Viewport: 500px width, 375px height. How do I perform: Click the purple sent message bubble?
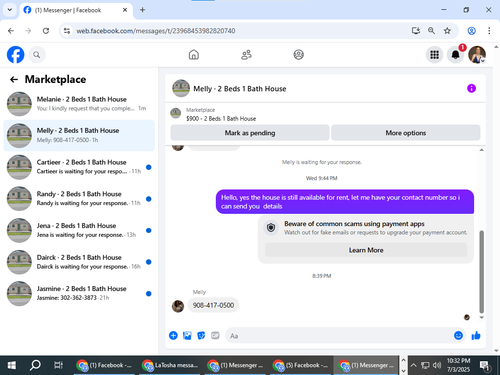[345, 202]
